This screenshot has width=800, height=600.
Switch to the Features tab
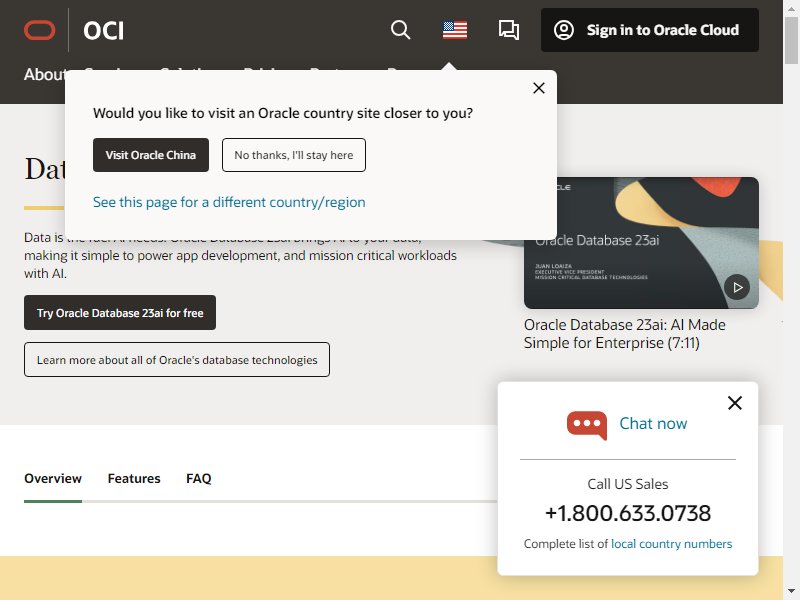click(134, 479)
